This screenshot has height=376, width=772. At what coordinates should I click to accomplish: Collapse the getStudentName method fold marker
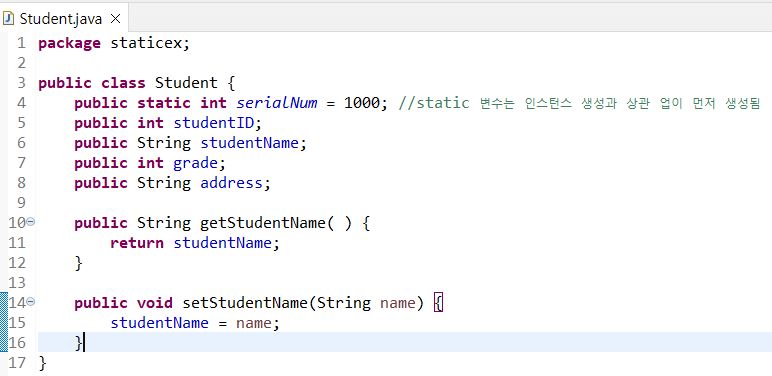coord(31,222)
